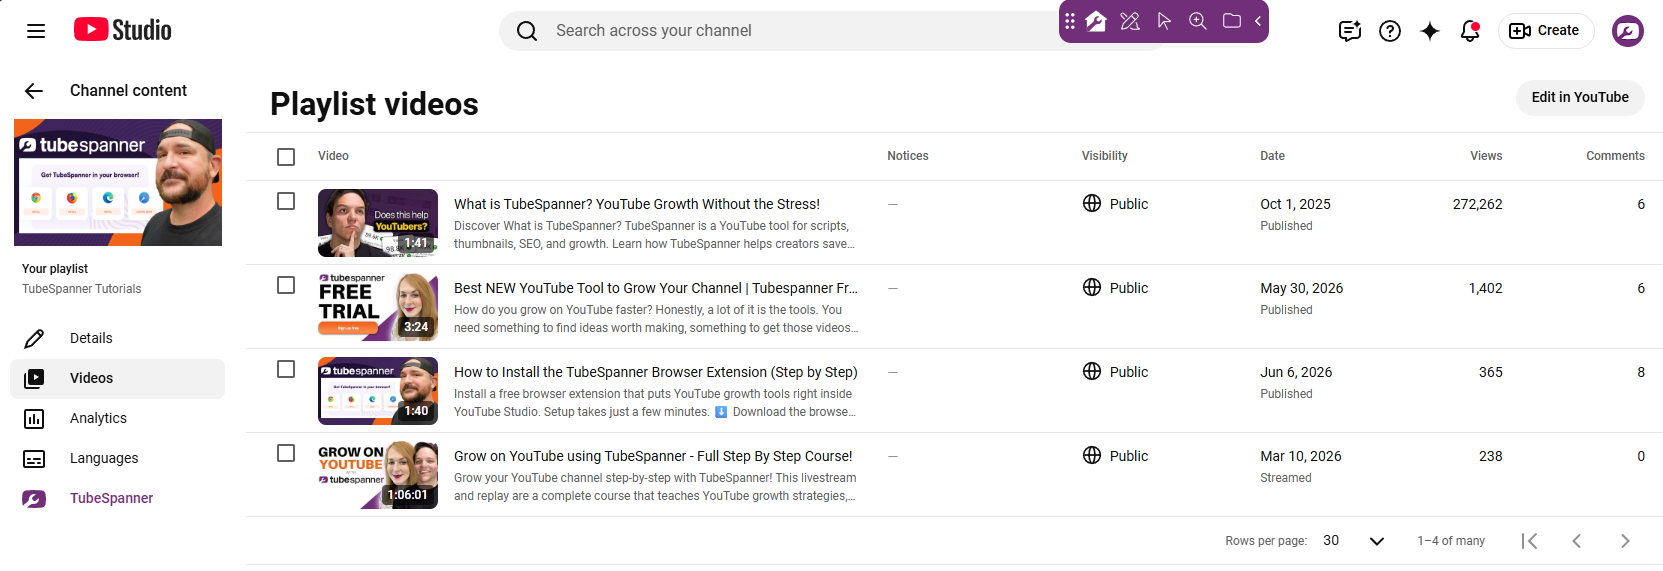Click the TubeSpanner logo icon in sidebar
Viewport: 1663px width, 571px height.
pos(34,499)
